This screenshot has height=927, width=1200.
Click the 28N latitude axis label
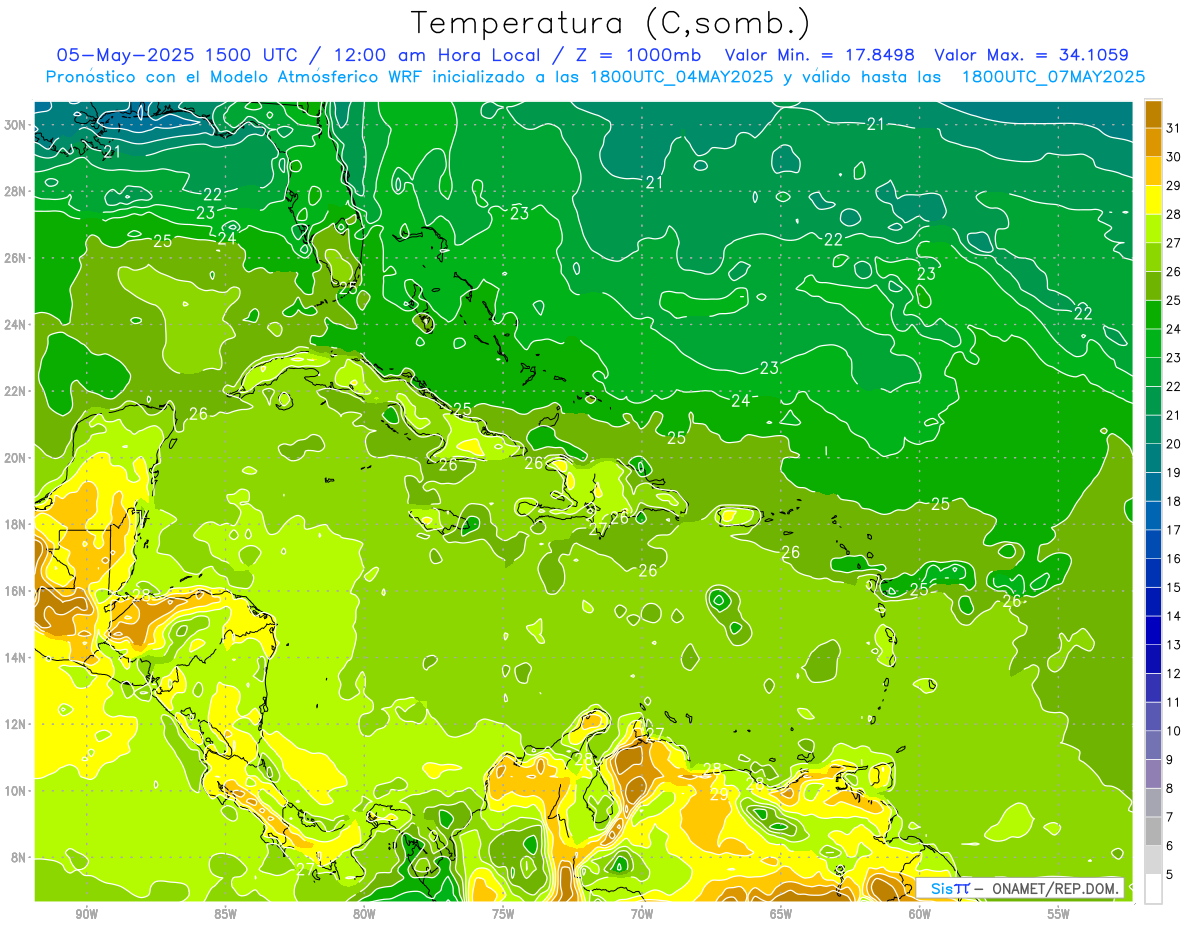(16, 191)
